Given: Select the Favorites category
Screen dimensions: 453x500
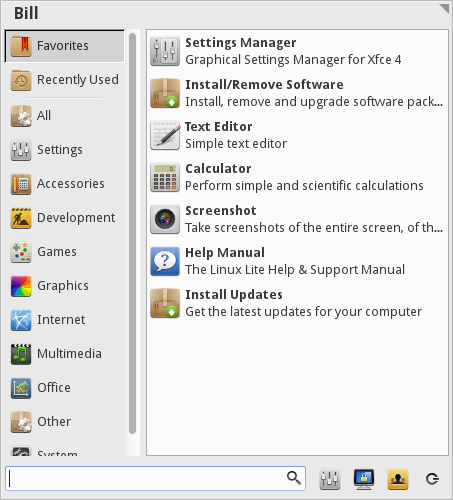Looking at the screenshot, I should [65, 46].
